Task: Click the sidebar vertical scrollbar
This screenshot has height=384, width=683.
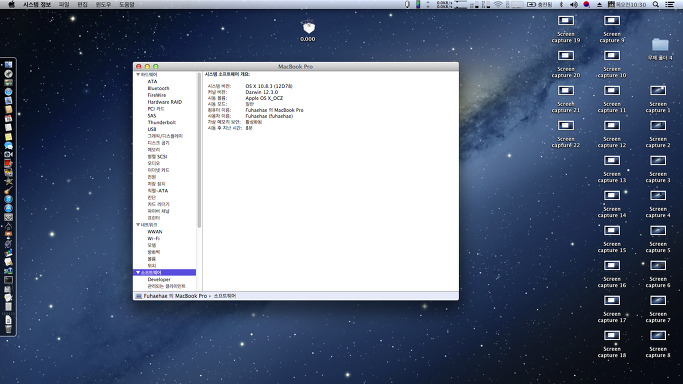Action: [199, 150]
